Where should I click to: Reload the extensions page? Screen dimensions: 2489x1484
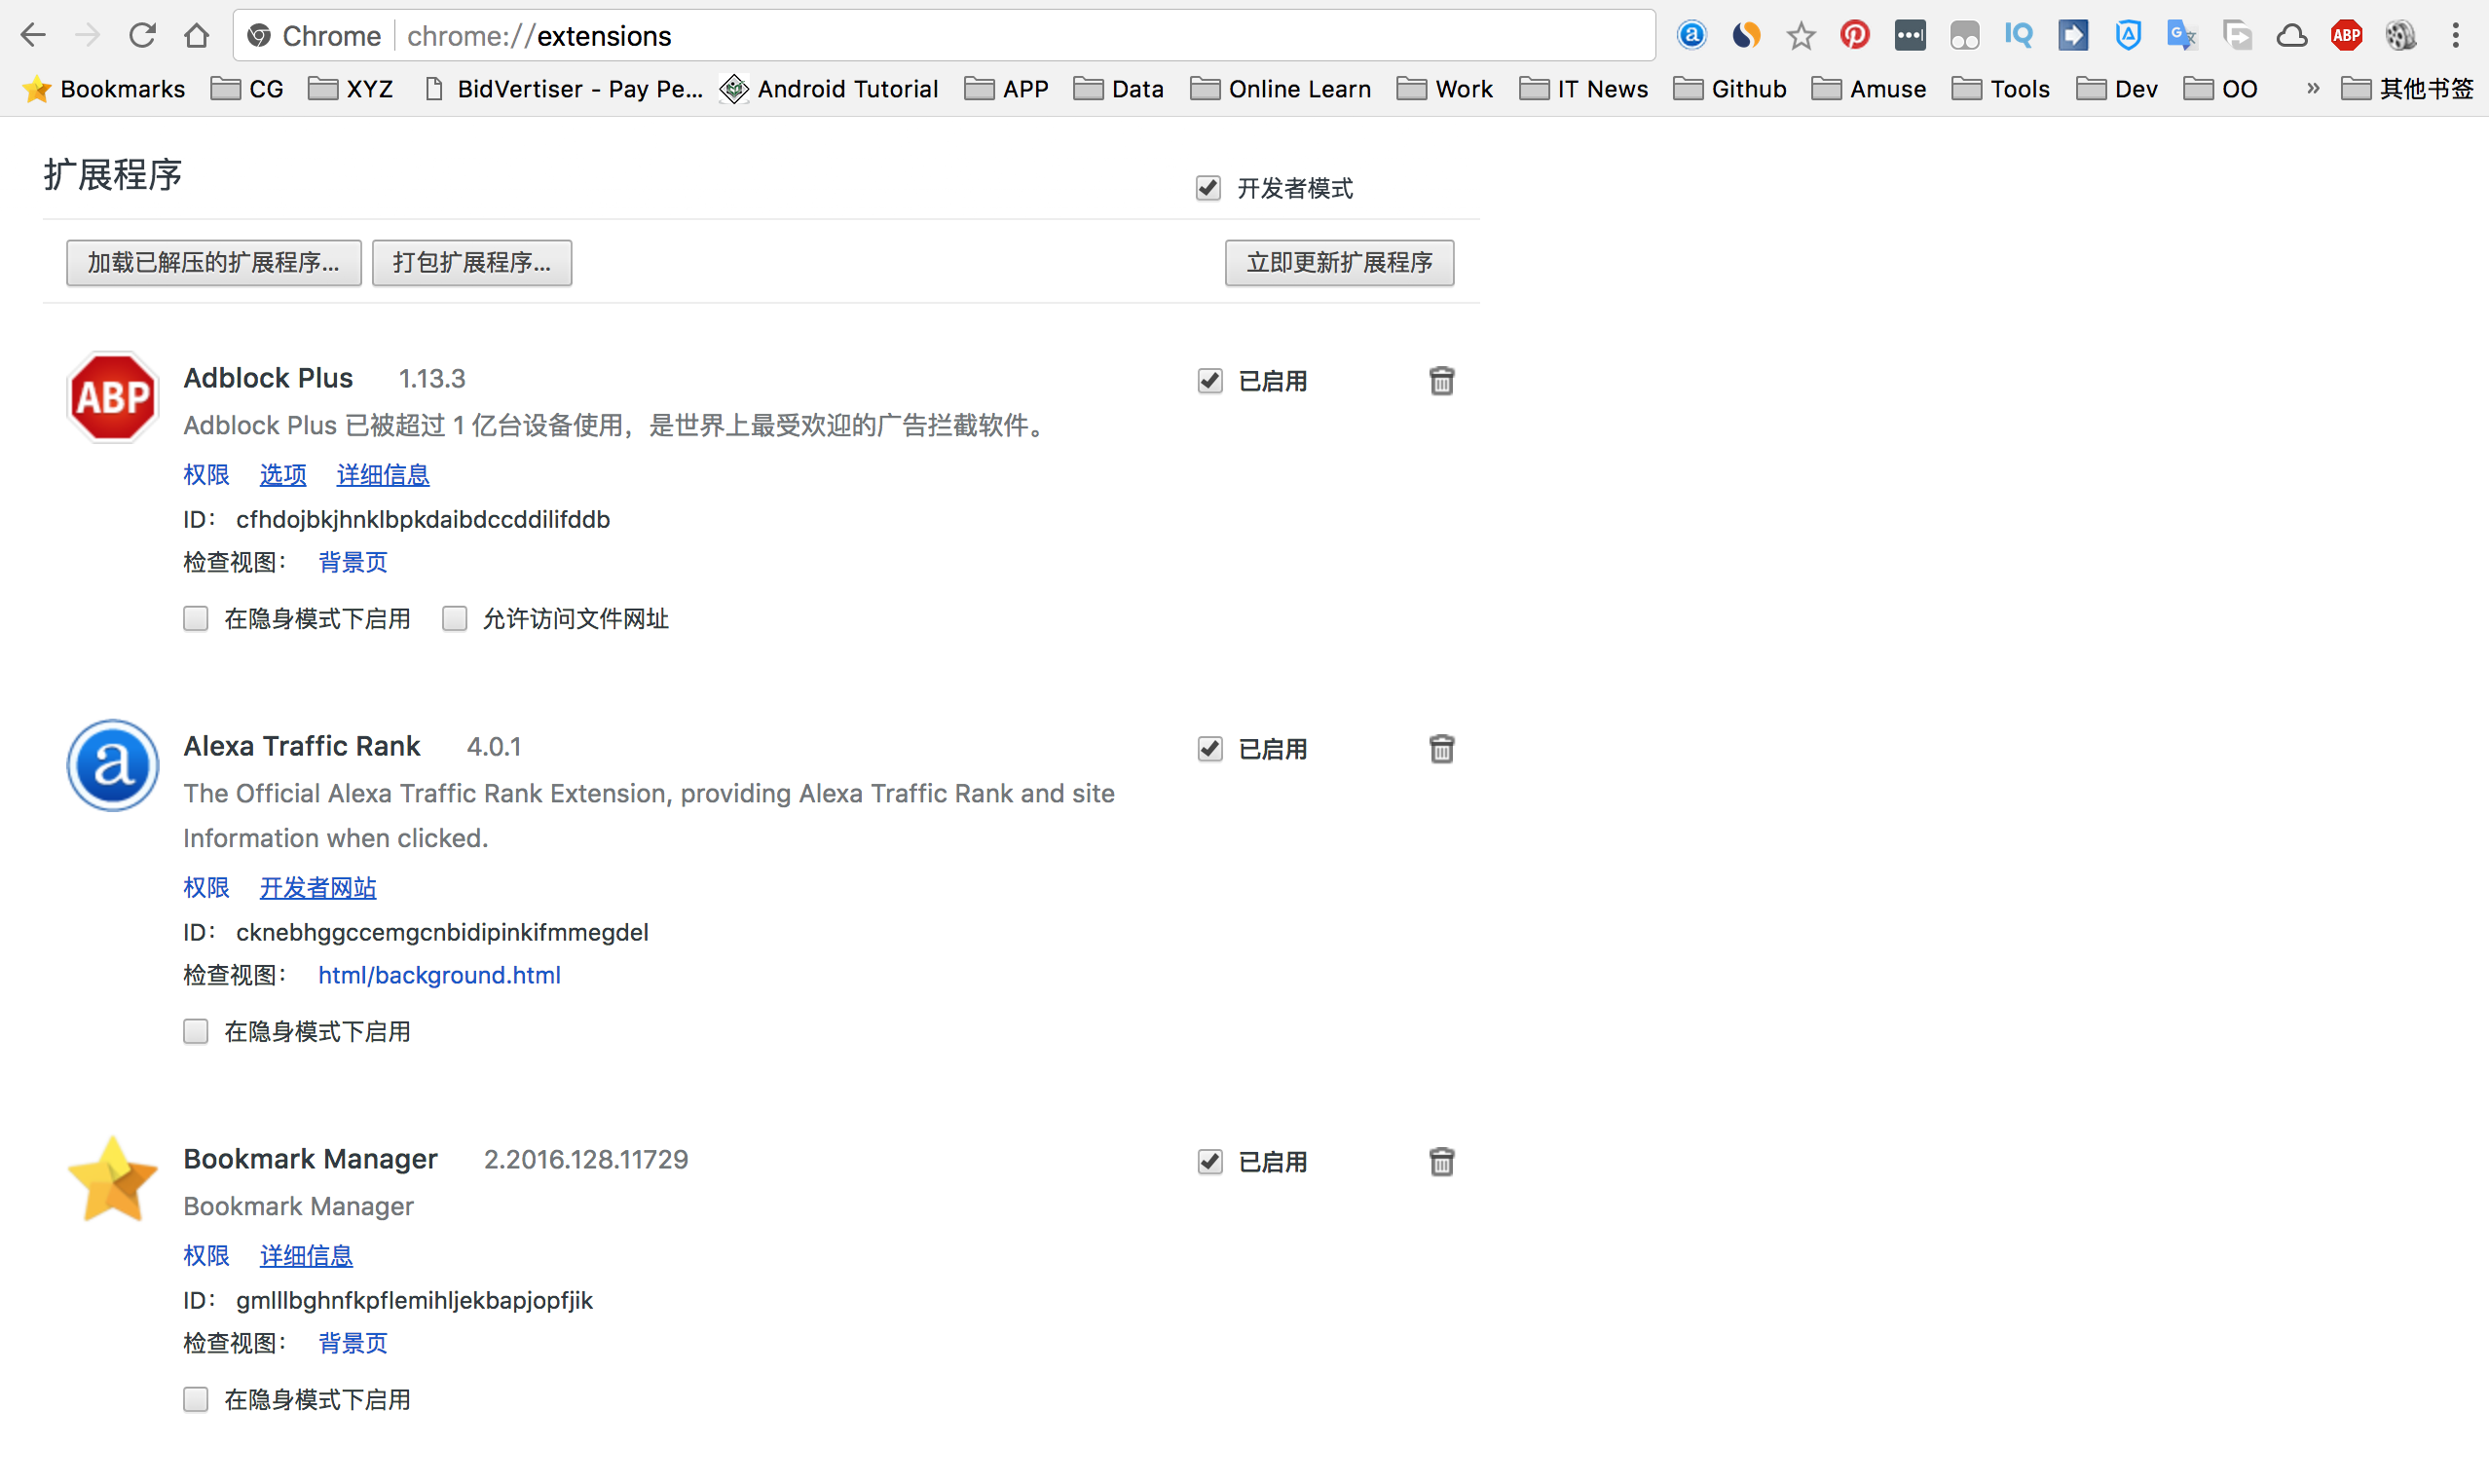[x=142, y=36]
